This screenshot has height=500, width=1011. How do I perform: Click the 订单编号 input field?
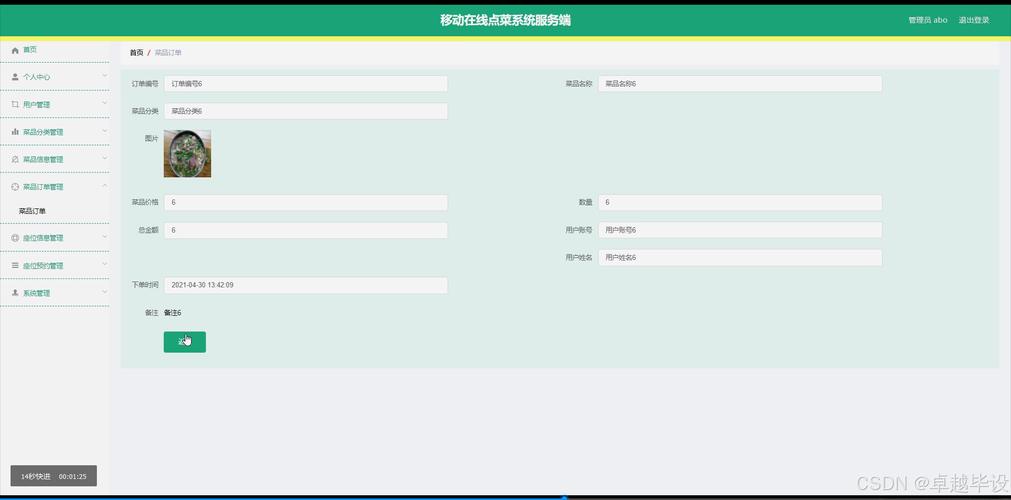pos(305,84)
